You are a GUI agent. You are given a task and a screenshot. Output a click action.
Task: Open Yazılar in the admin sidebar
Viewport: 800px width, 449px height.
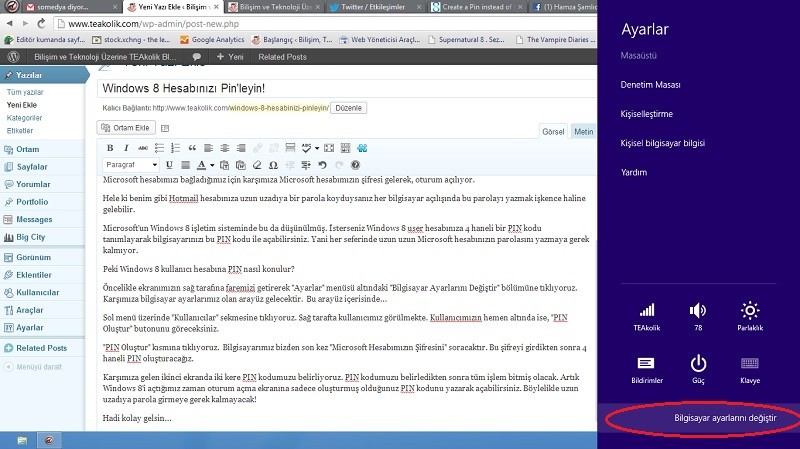(x=43, y=75)
